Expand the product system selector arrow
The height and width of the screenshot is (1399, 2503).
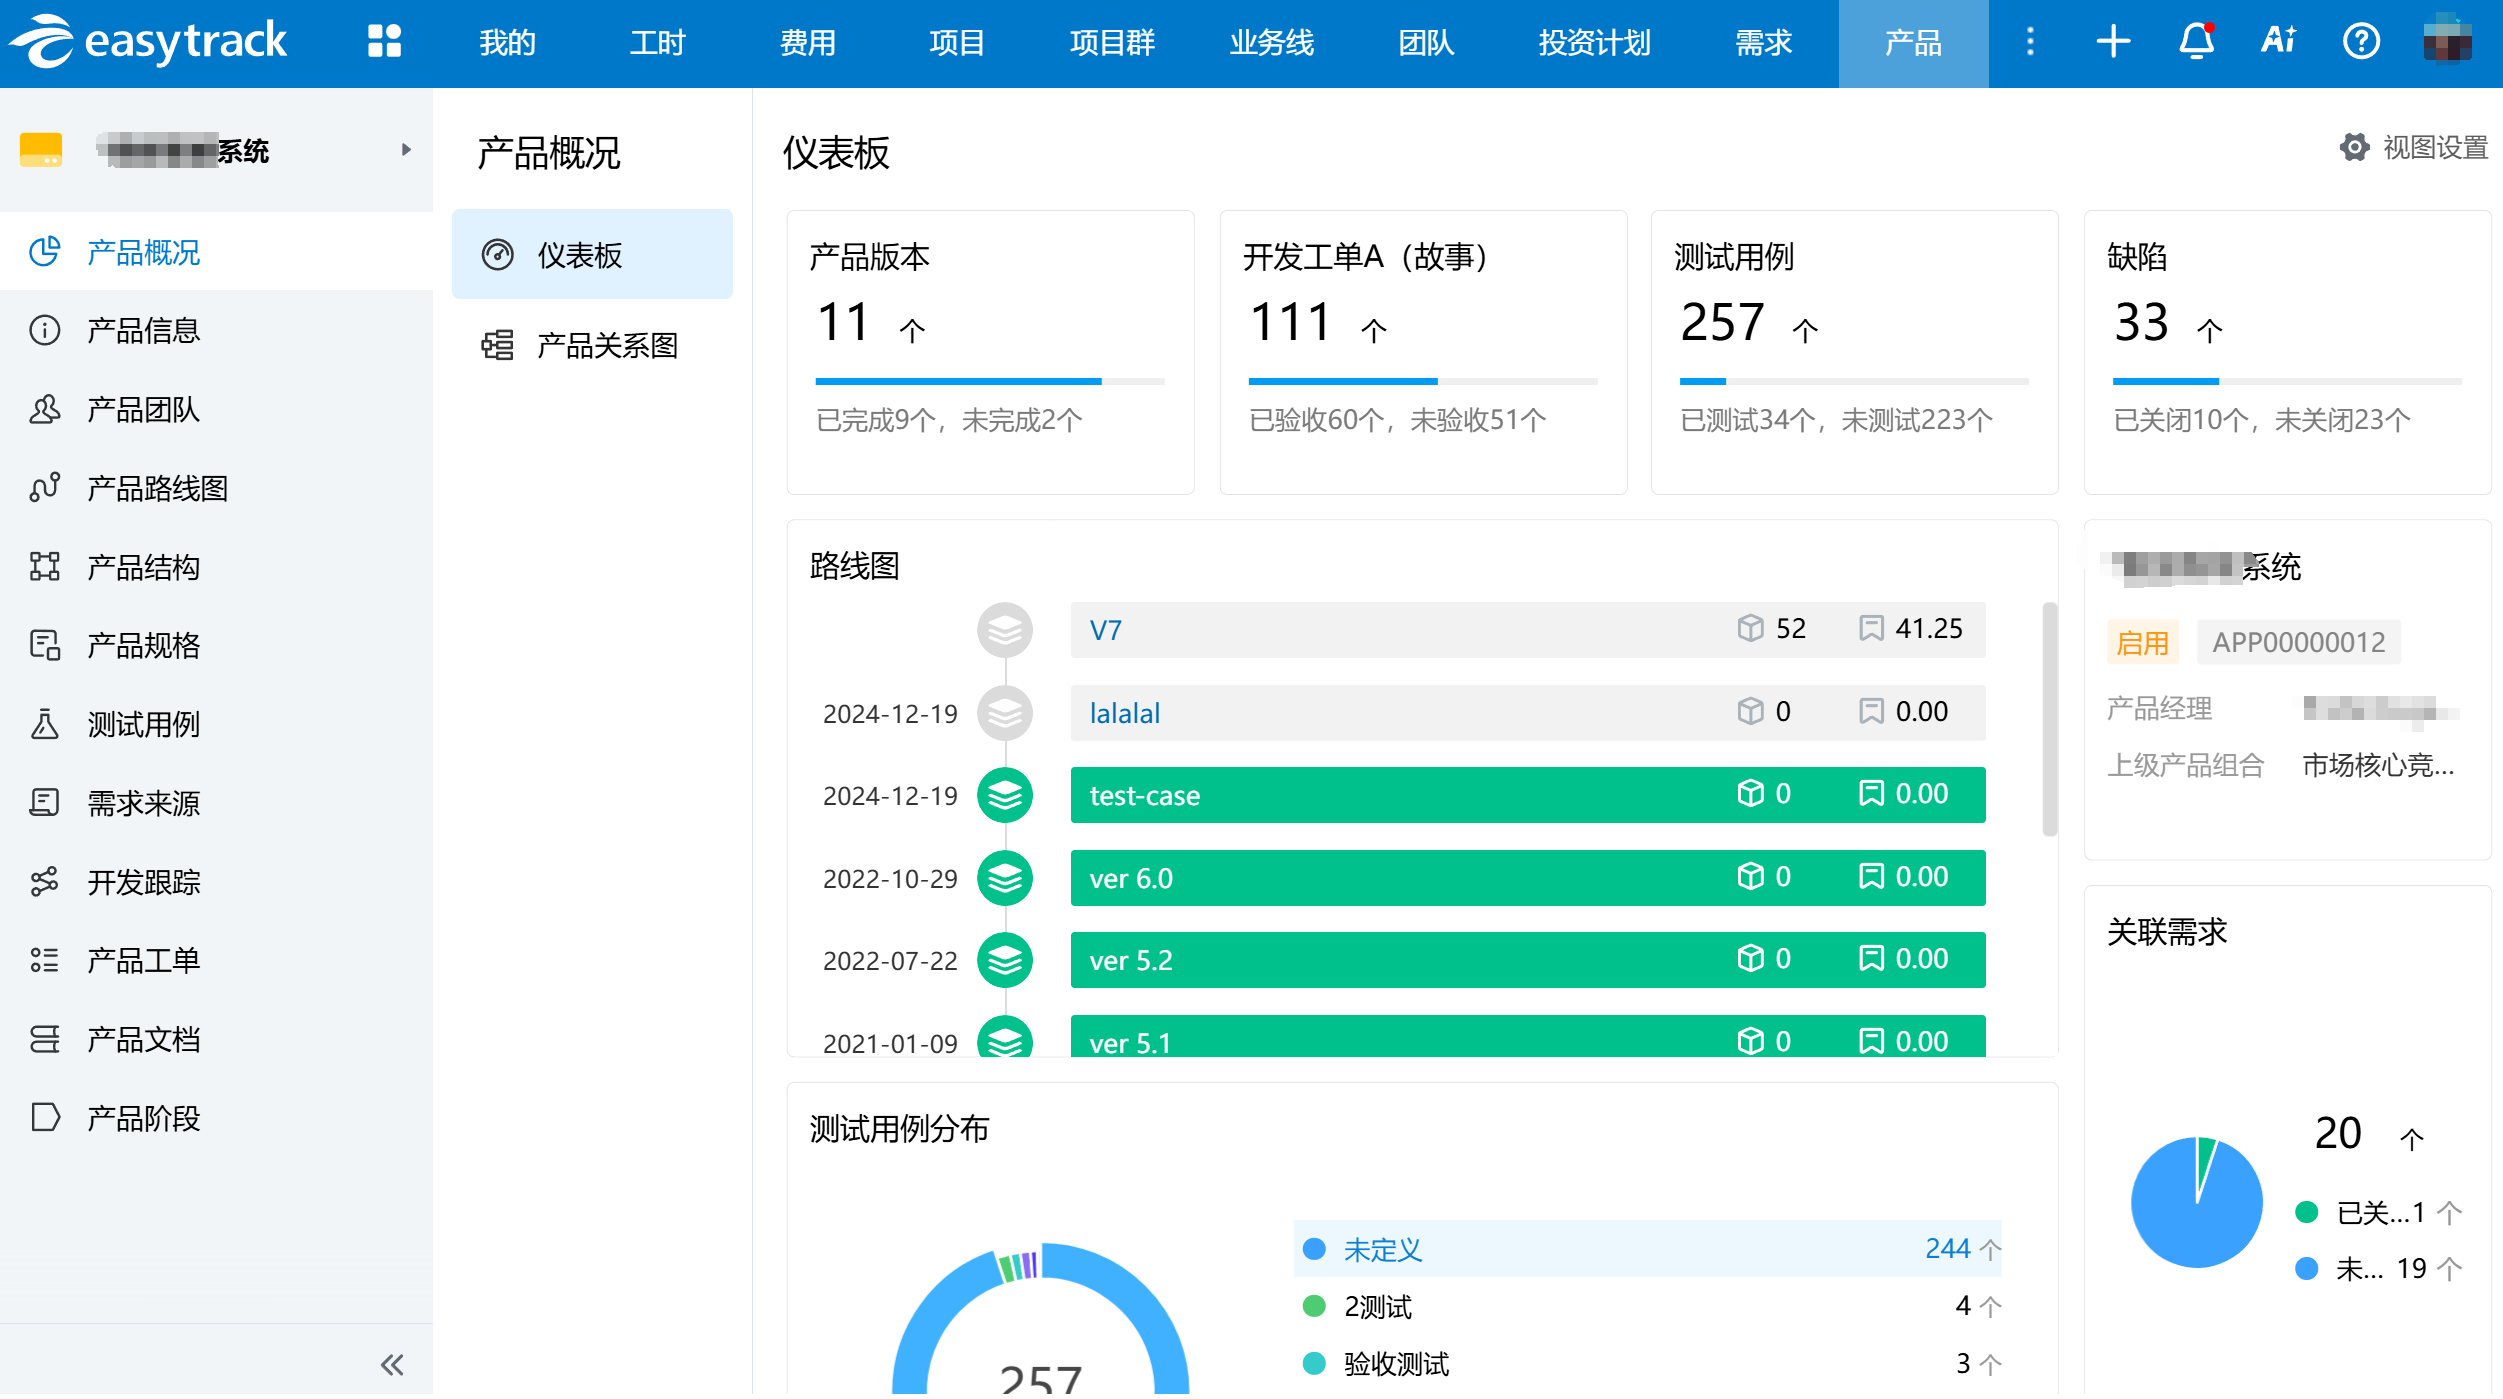(406, 150)
